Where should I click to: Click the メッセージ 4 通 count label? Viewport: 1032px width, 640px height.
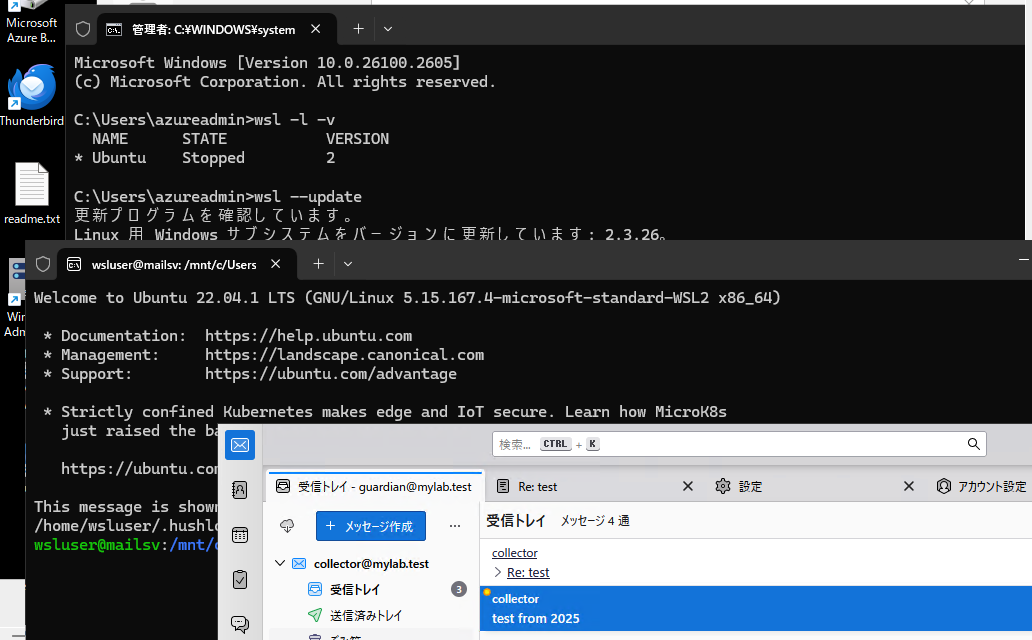pyautogui.click(x=595, y=521)
